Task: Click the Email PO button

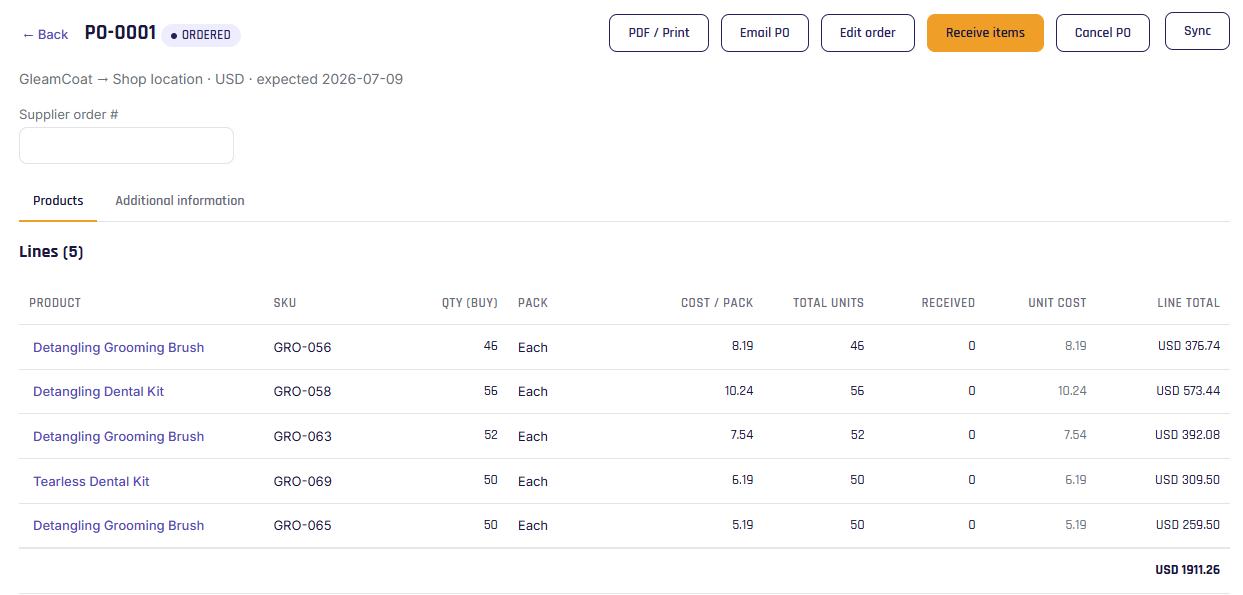Action: (765, 32)
